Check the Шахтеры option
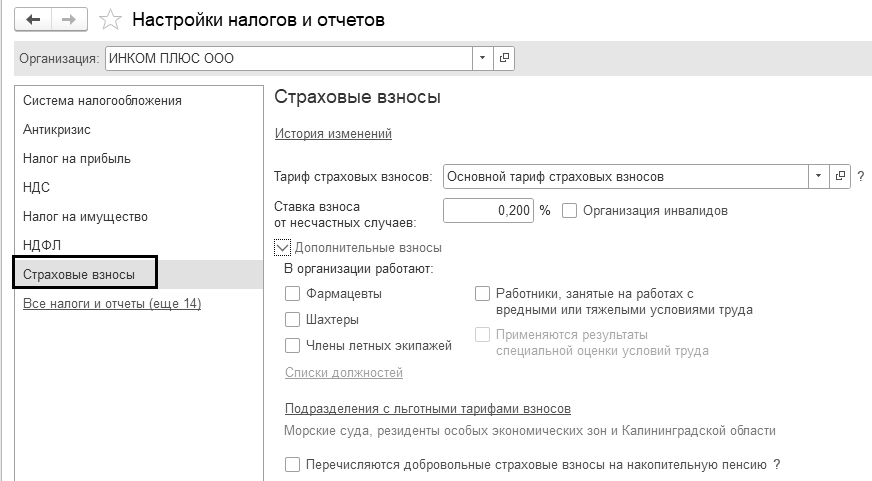The image size is (872, 481). point(292,320)
